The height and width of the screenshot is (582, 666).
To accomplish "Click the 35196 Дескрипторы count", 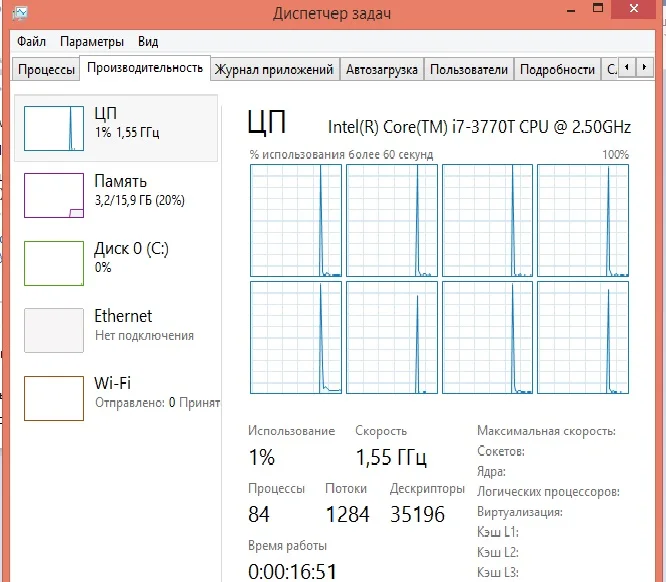I will pyautogui.click(x=417, y=514).
